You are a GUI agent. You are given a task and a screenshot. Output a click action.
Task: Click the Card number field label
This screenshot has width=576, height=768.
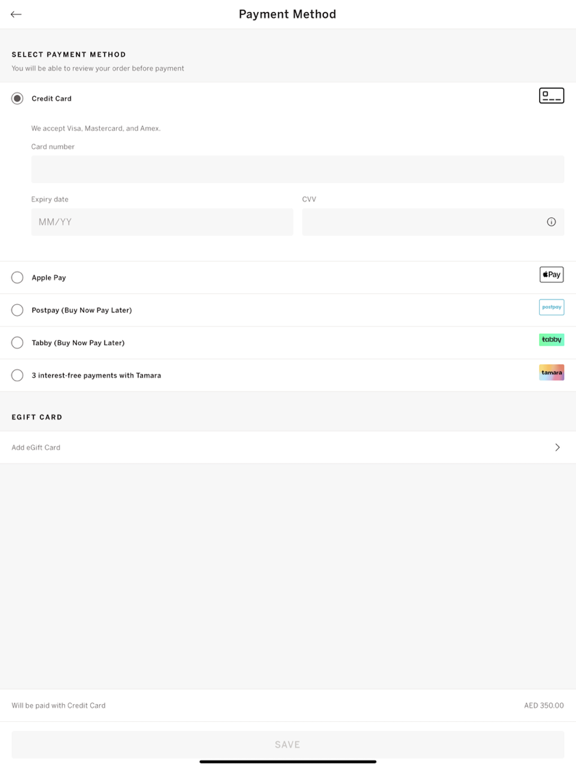click(52, 146)
